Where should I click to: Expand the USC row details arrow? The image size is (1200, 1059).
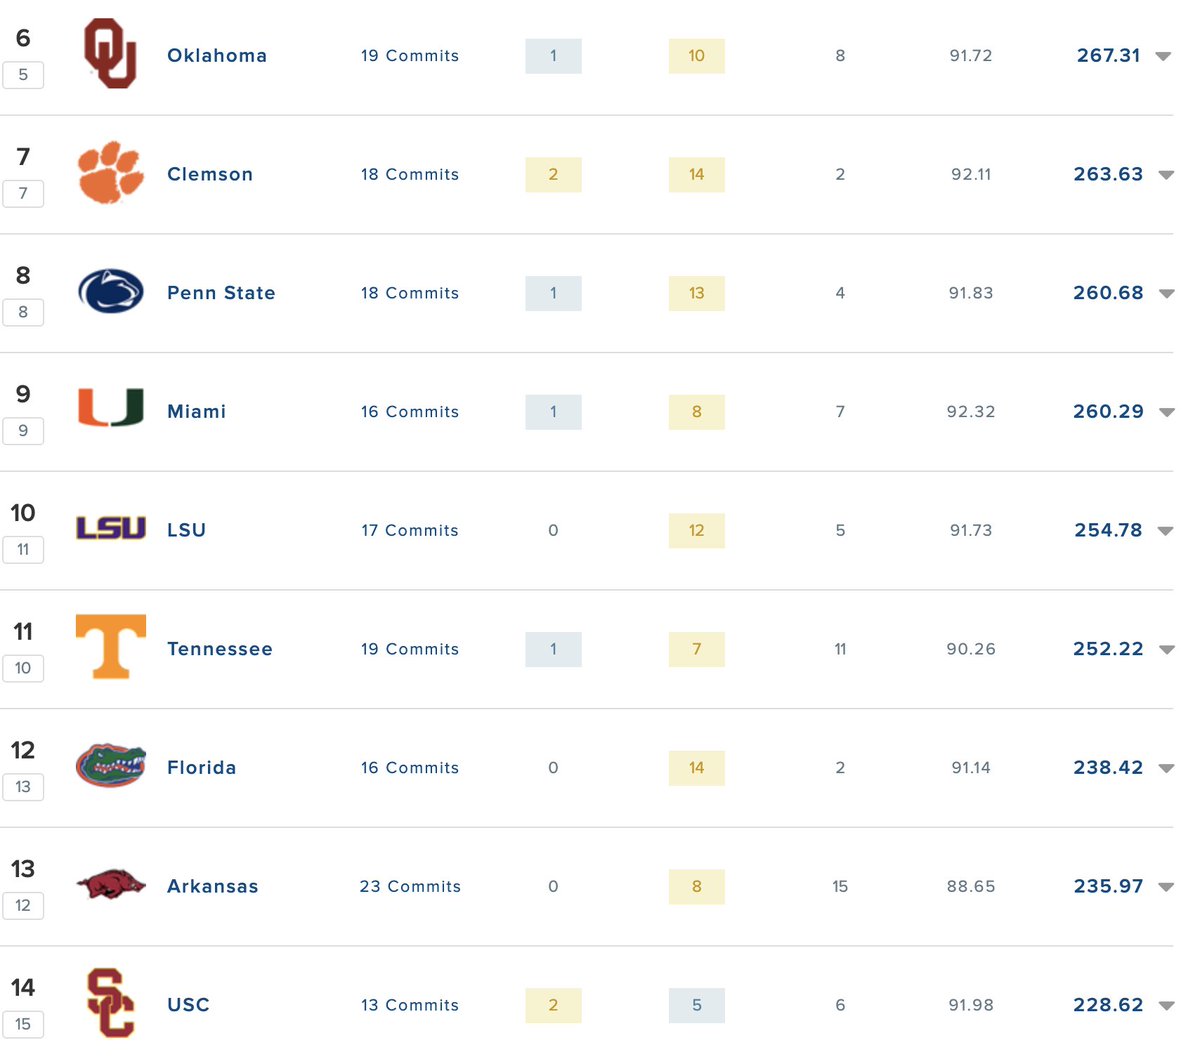click(x=1166, y=1006)
